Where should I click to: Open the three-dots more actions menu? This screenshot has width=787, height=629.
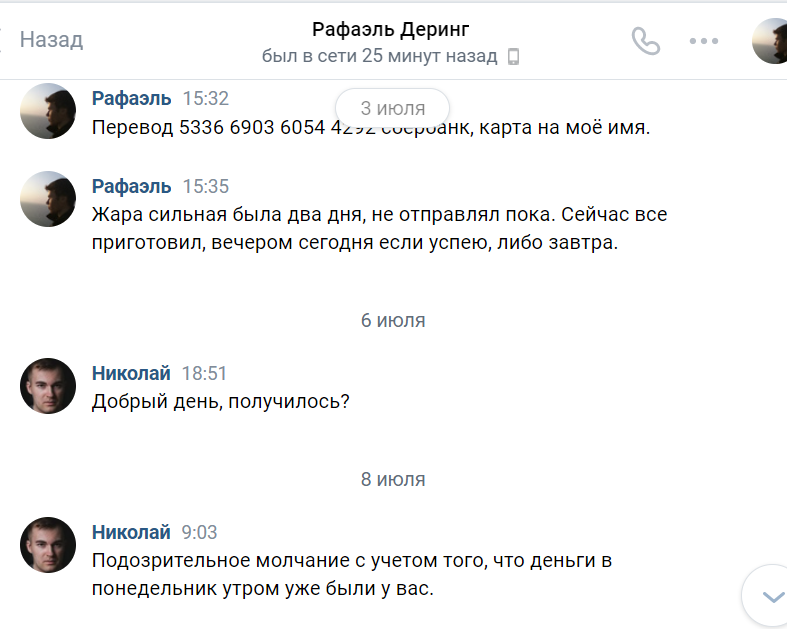click(704, 41)
